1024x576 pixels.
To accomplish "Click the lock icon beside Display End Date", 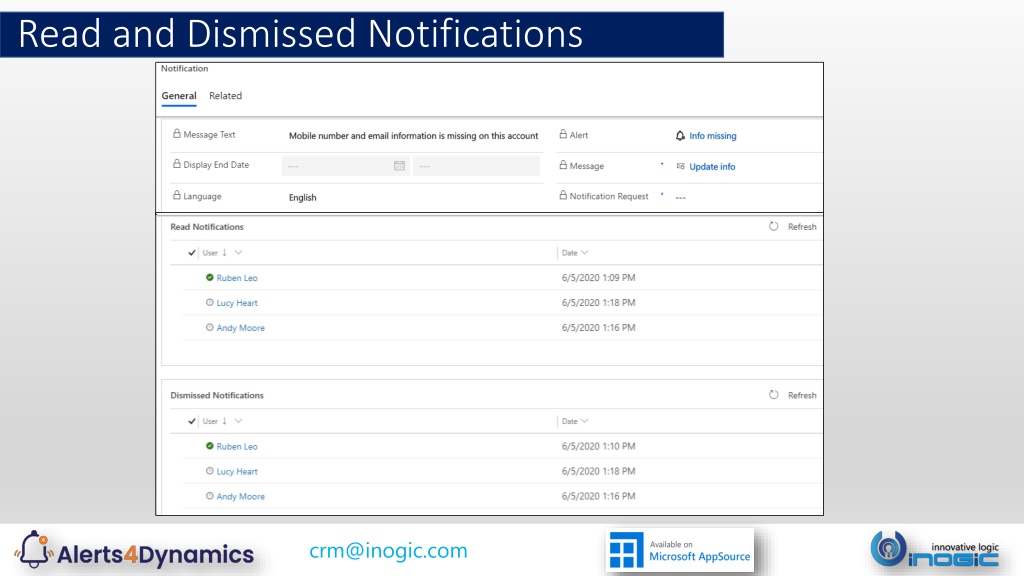I will pyautogui.click(x=177, y=164).
